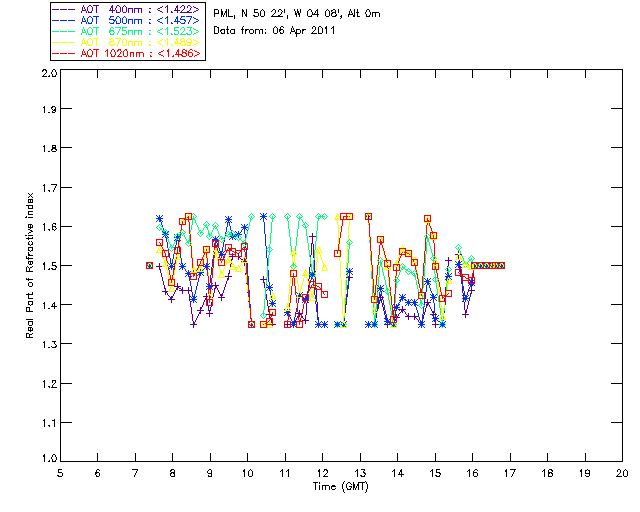Click the hour 20 label on x-axis
Viewport: 640px width, 512px height.
[x=622, y=473]
